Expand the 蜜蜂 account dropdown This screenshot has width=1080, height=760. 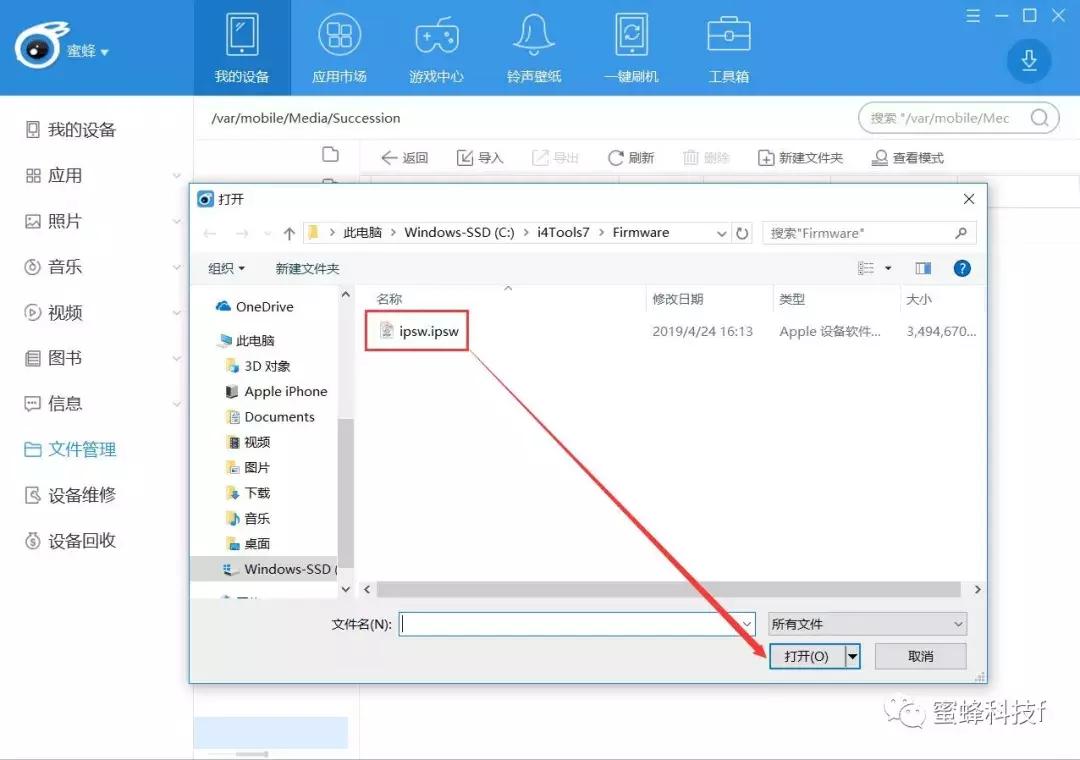87,51
